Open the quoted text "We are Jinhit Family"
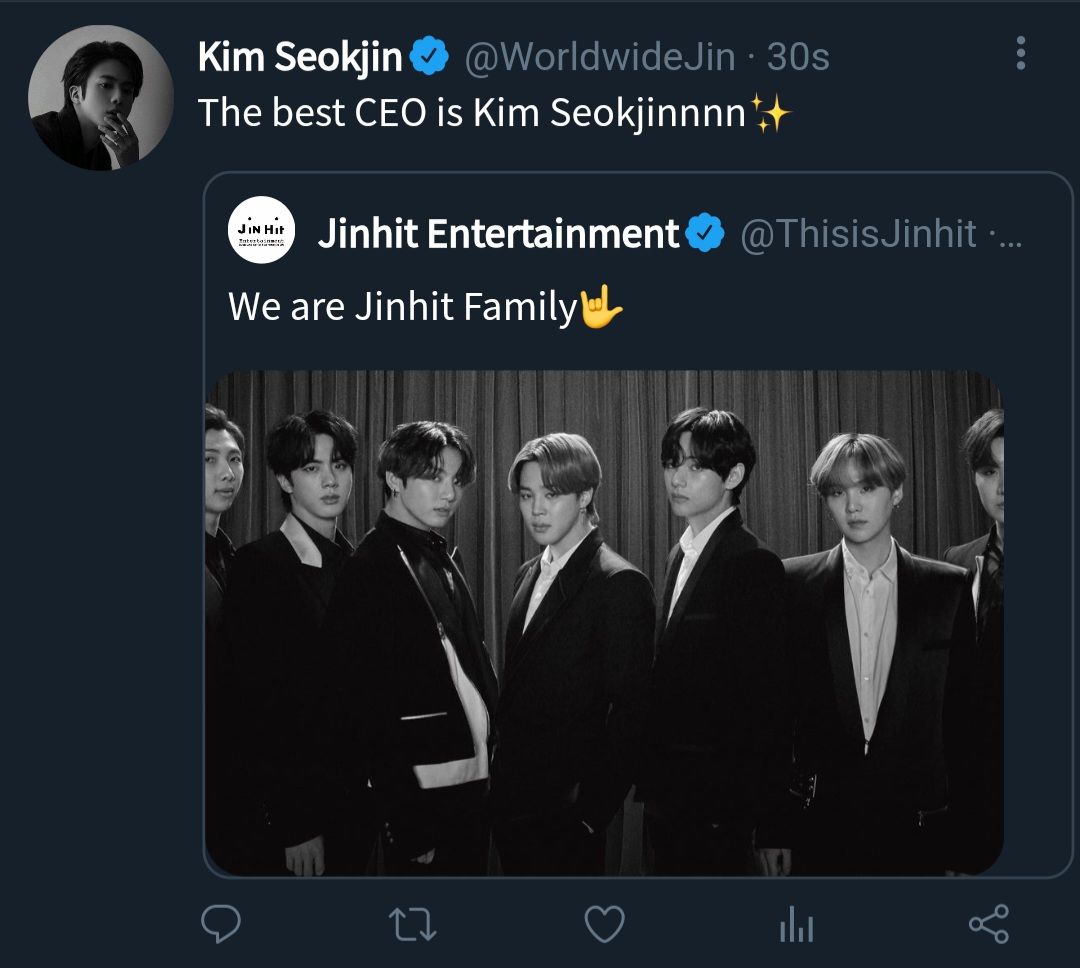Viewport: 1080px width, 968px height. tap(403, 306)
